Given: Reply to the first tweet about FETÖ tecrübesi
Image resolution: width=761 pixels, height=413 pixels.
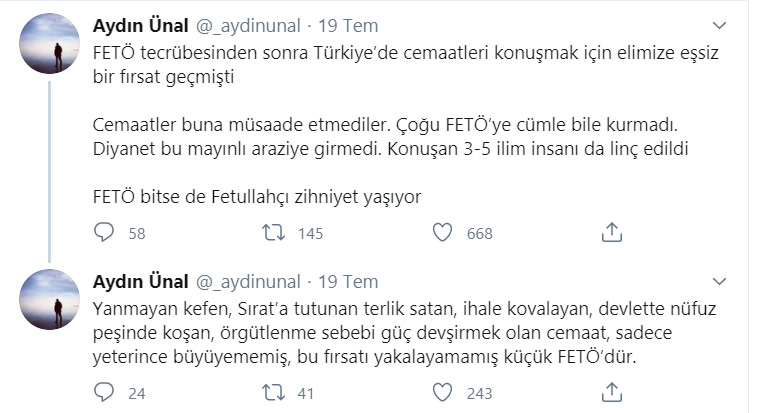Looking at the screenshot, I should pyautogui.click(x=105, y=233).
